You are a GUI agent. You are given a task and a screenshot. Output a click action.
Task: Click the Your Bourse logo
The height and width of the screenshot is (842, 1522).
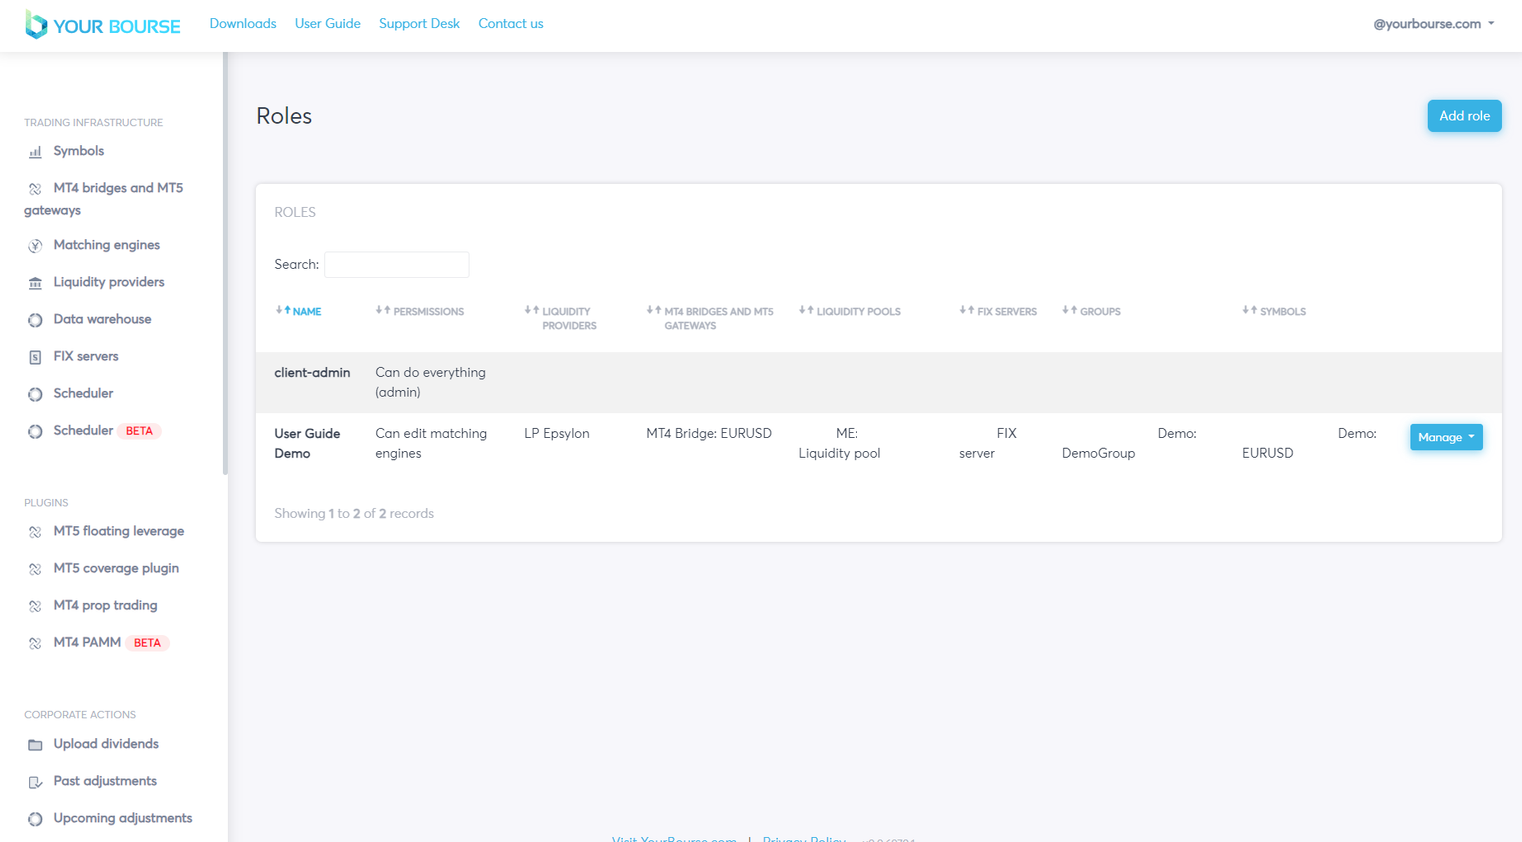tap(103, 25)
